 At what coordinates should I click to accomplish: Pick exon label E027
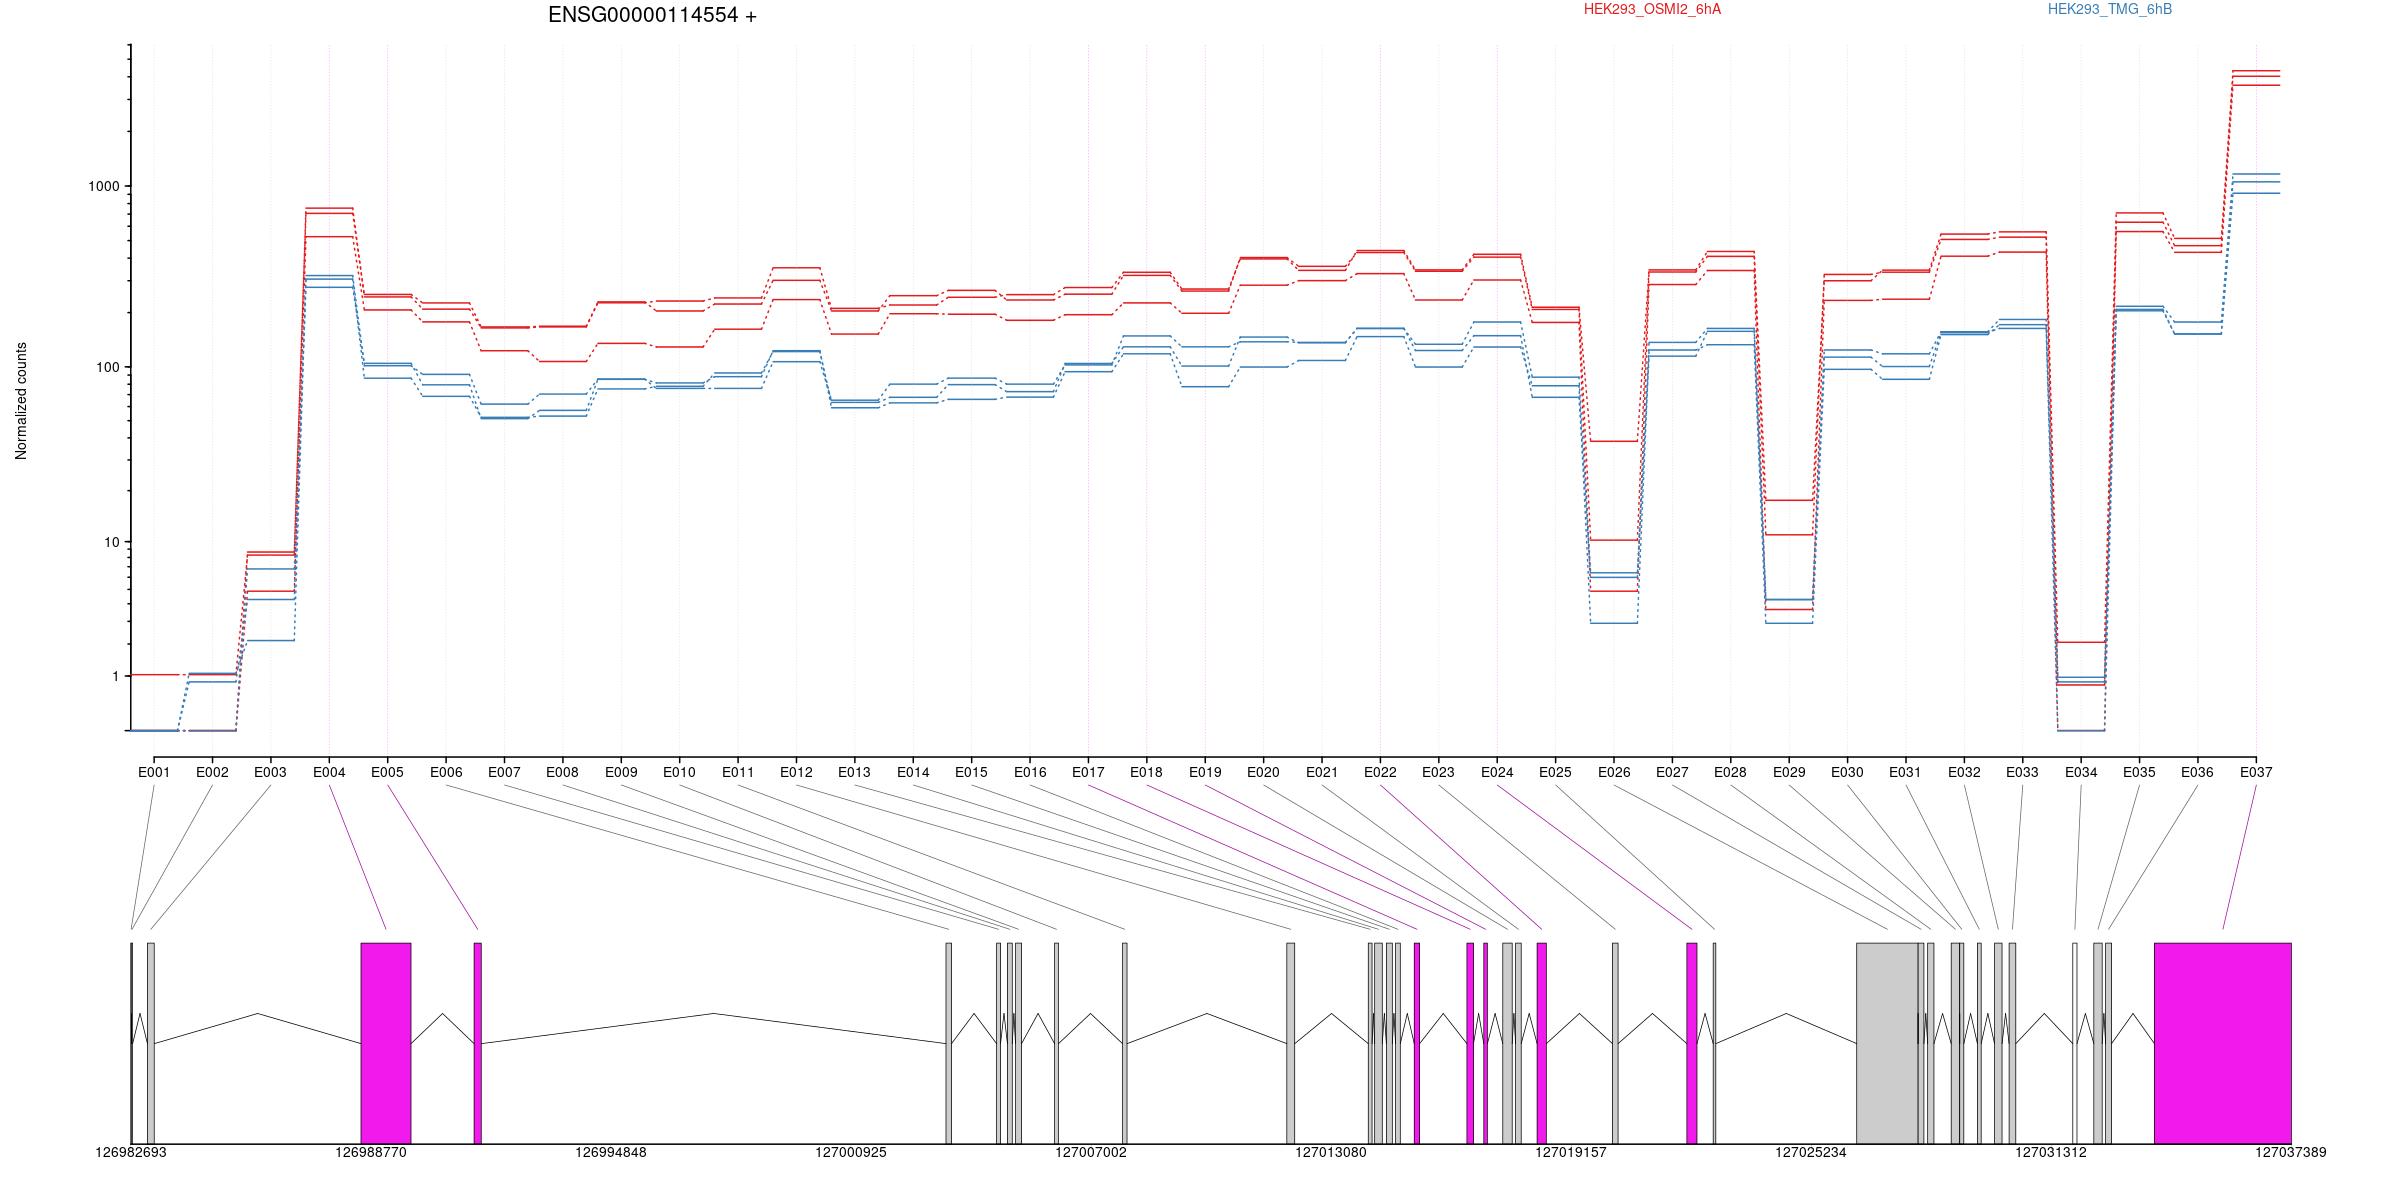coord(1672,772)
